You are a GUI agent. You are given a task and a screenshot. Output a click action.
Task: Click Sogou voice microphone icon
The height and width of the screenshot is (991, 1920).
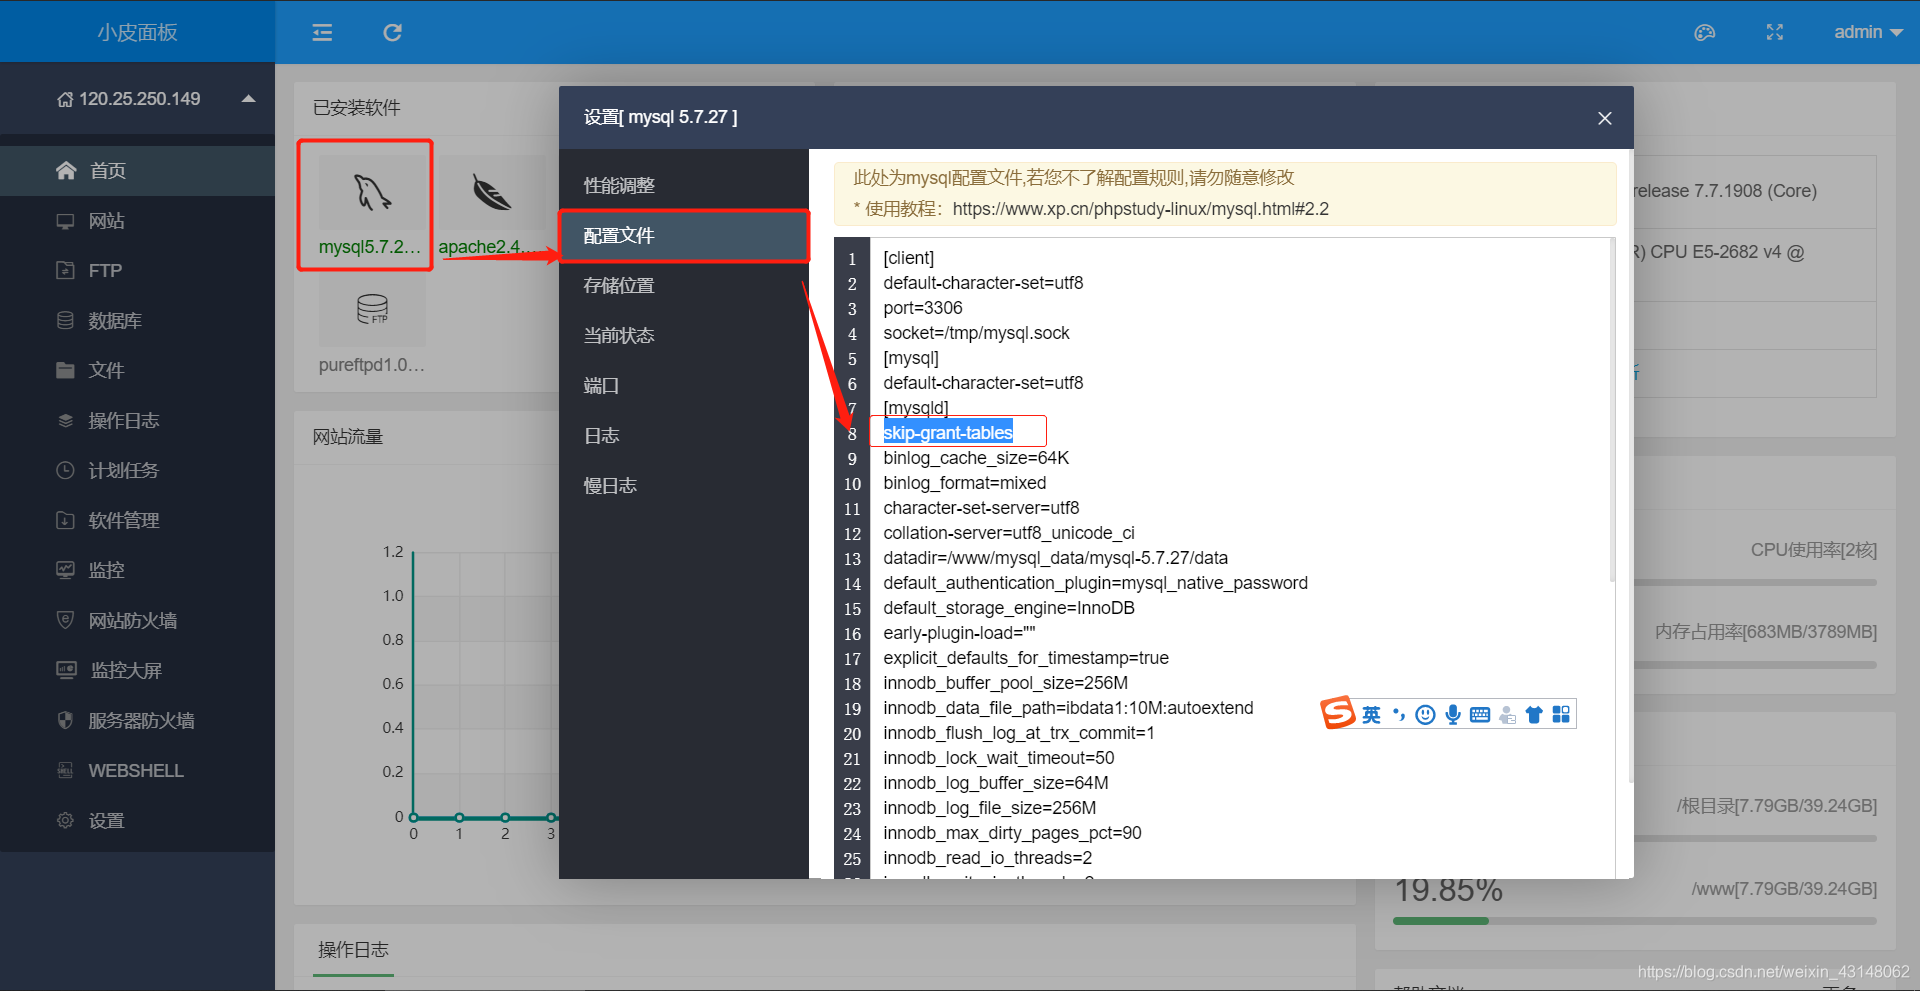point(1453,715)
